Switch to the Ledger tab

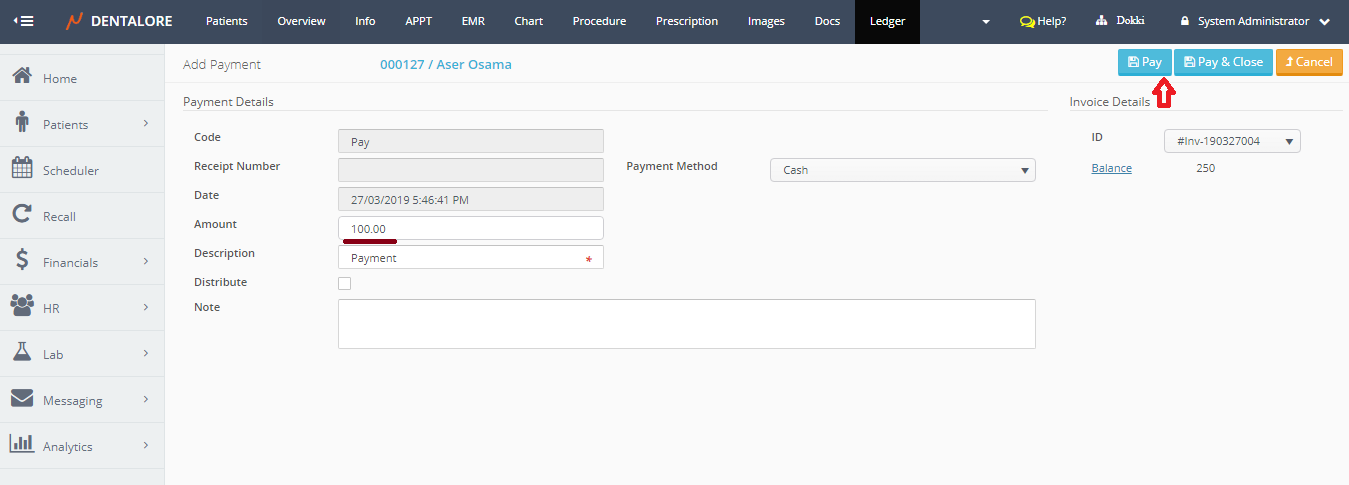[x=887, y=21]
